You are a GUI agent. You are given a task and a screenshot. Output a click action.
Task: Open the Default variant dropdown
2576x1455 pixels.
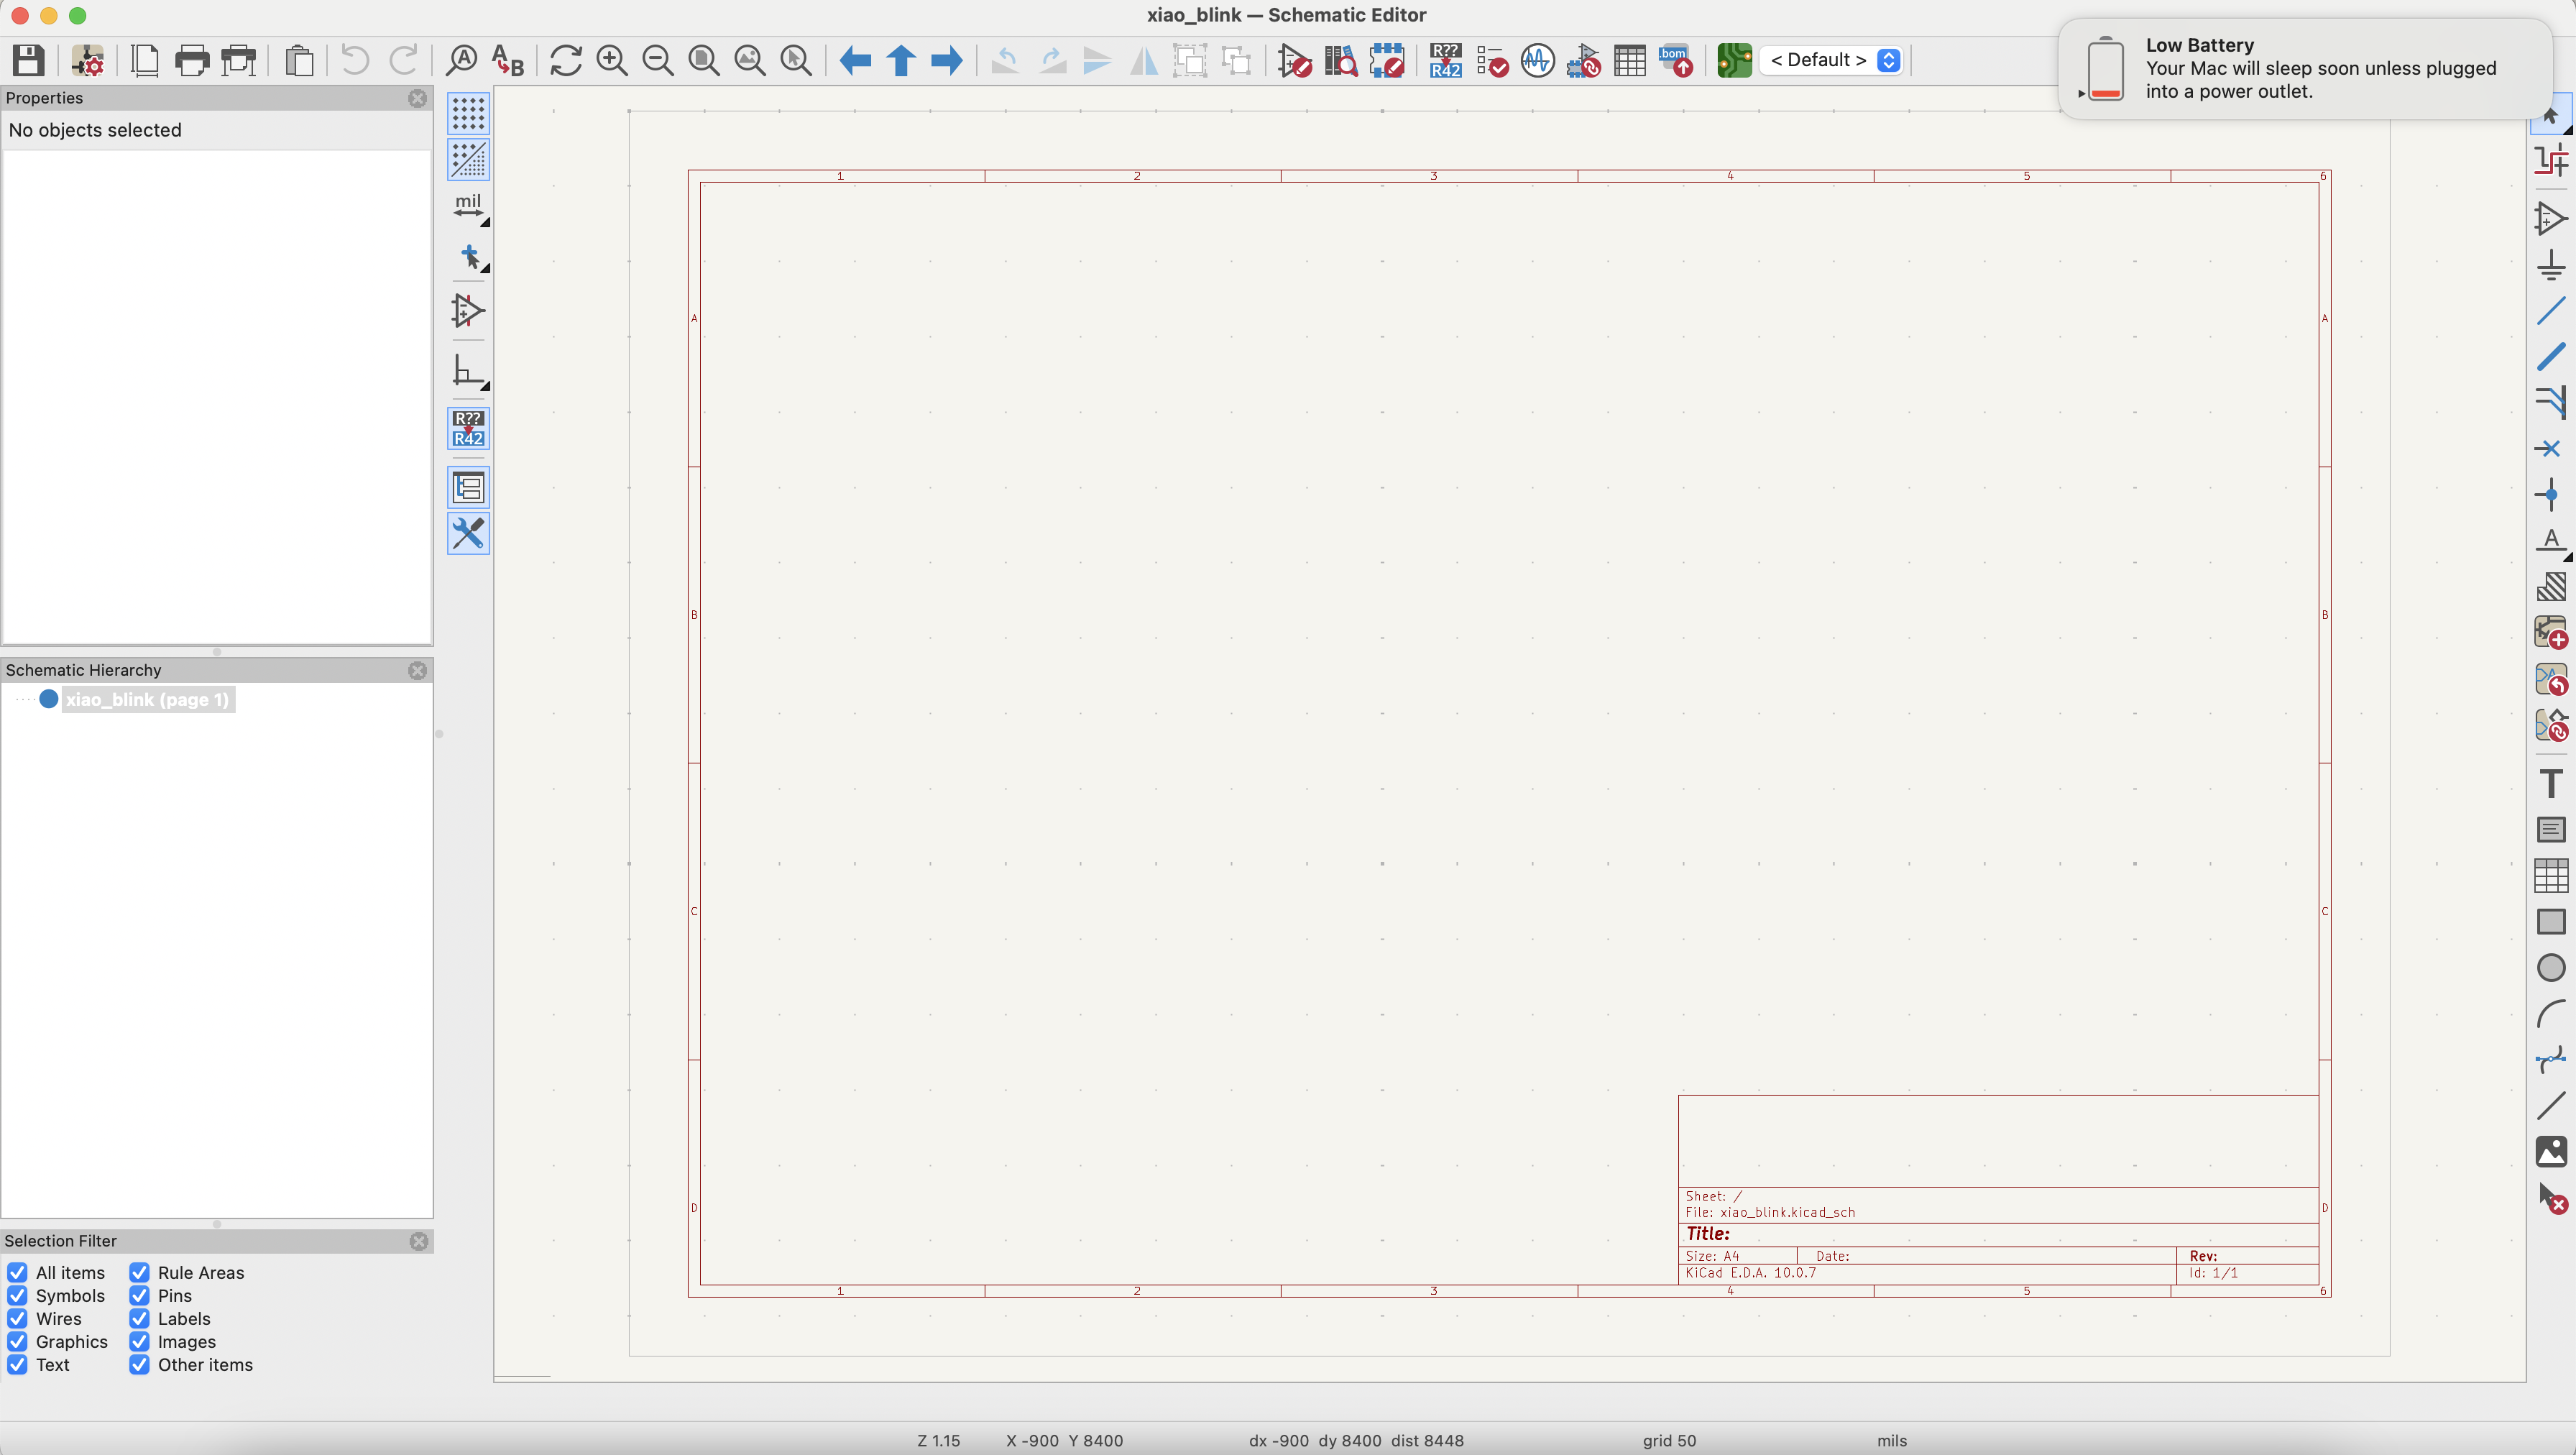coord(1832,60)
